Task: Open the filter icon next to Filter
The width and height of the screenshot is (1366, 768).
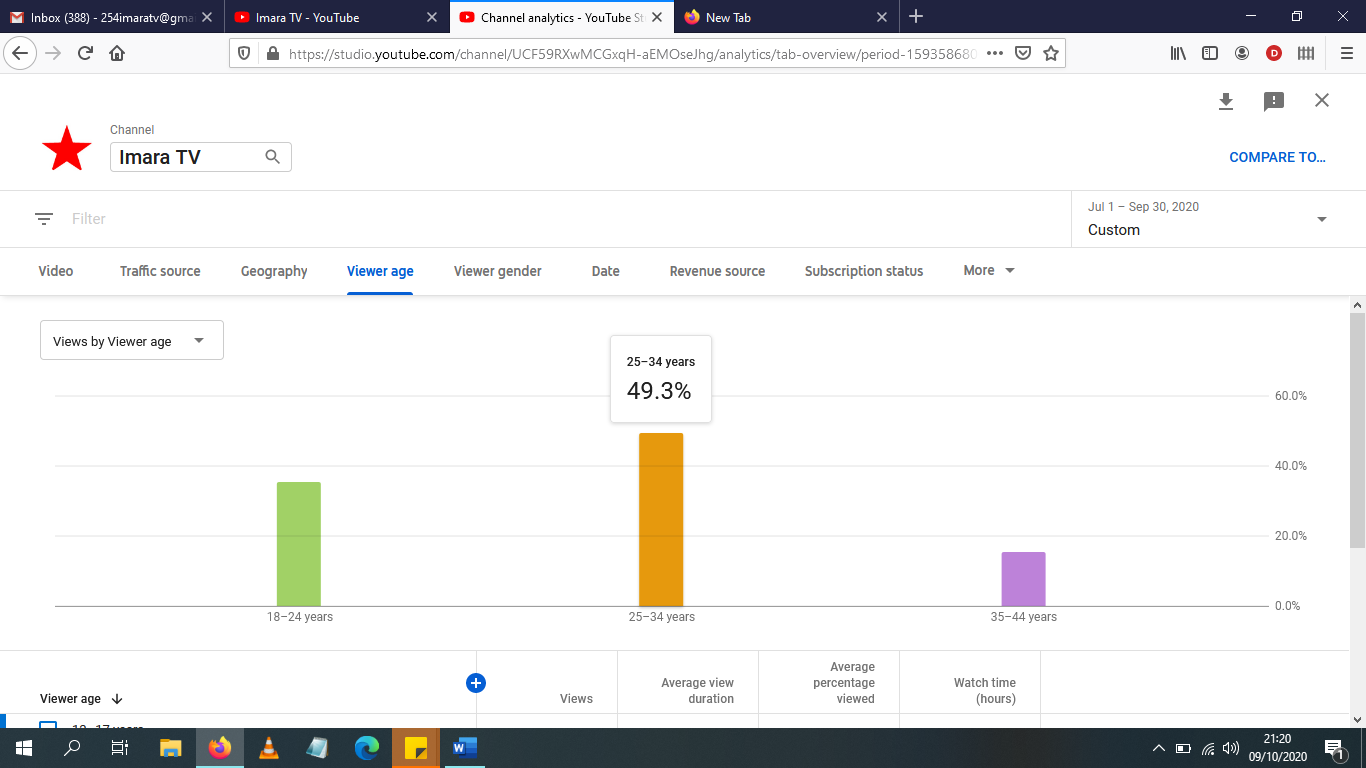Action: pos(44,219)
